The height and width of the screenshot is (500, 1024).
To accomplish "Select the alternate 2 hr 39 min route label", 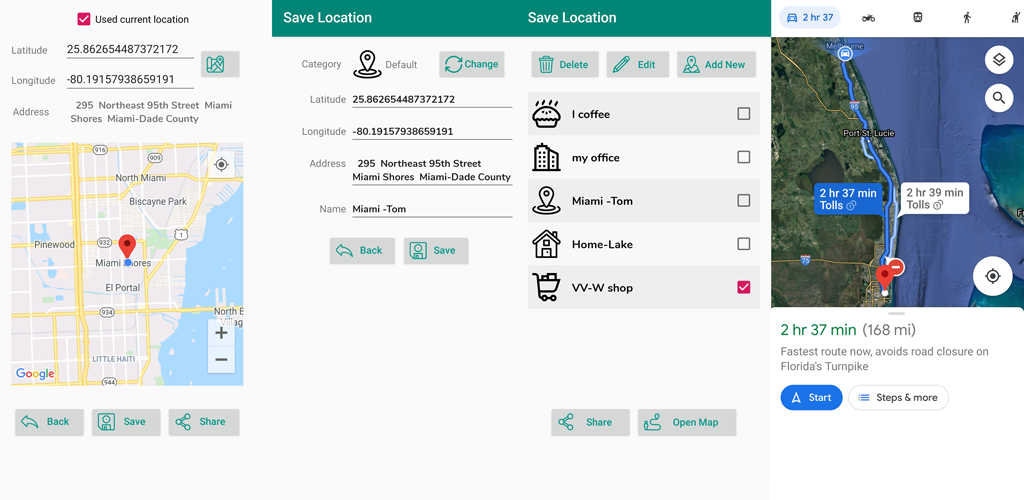I will 935,198.
